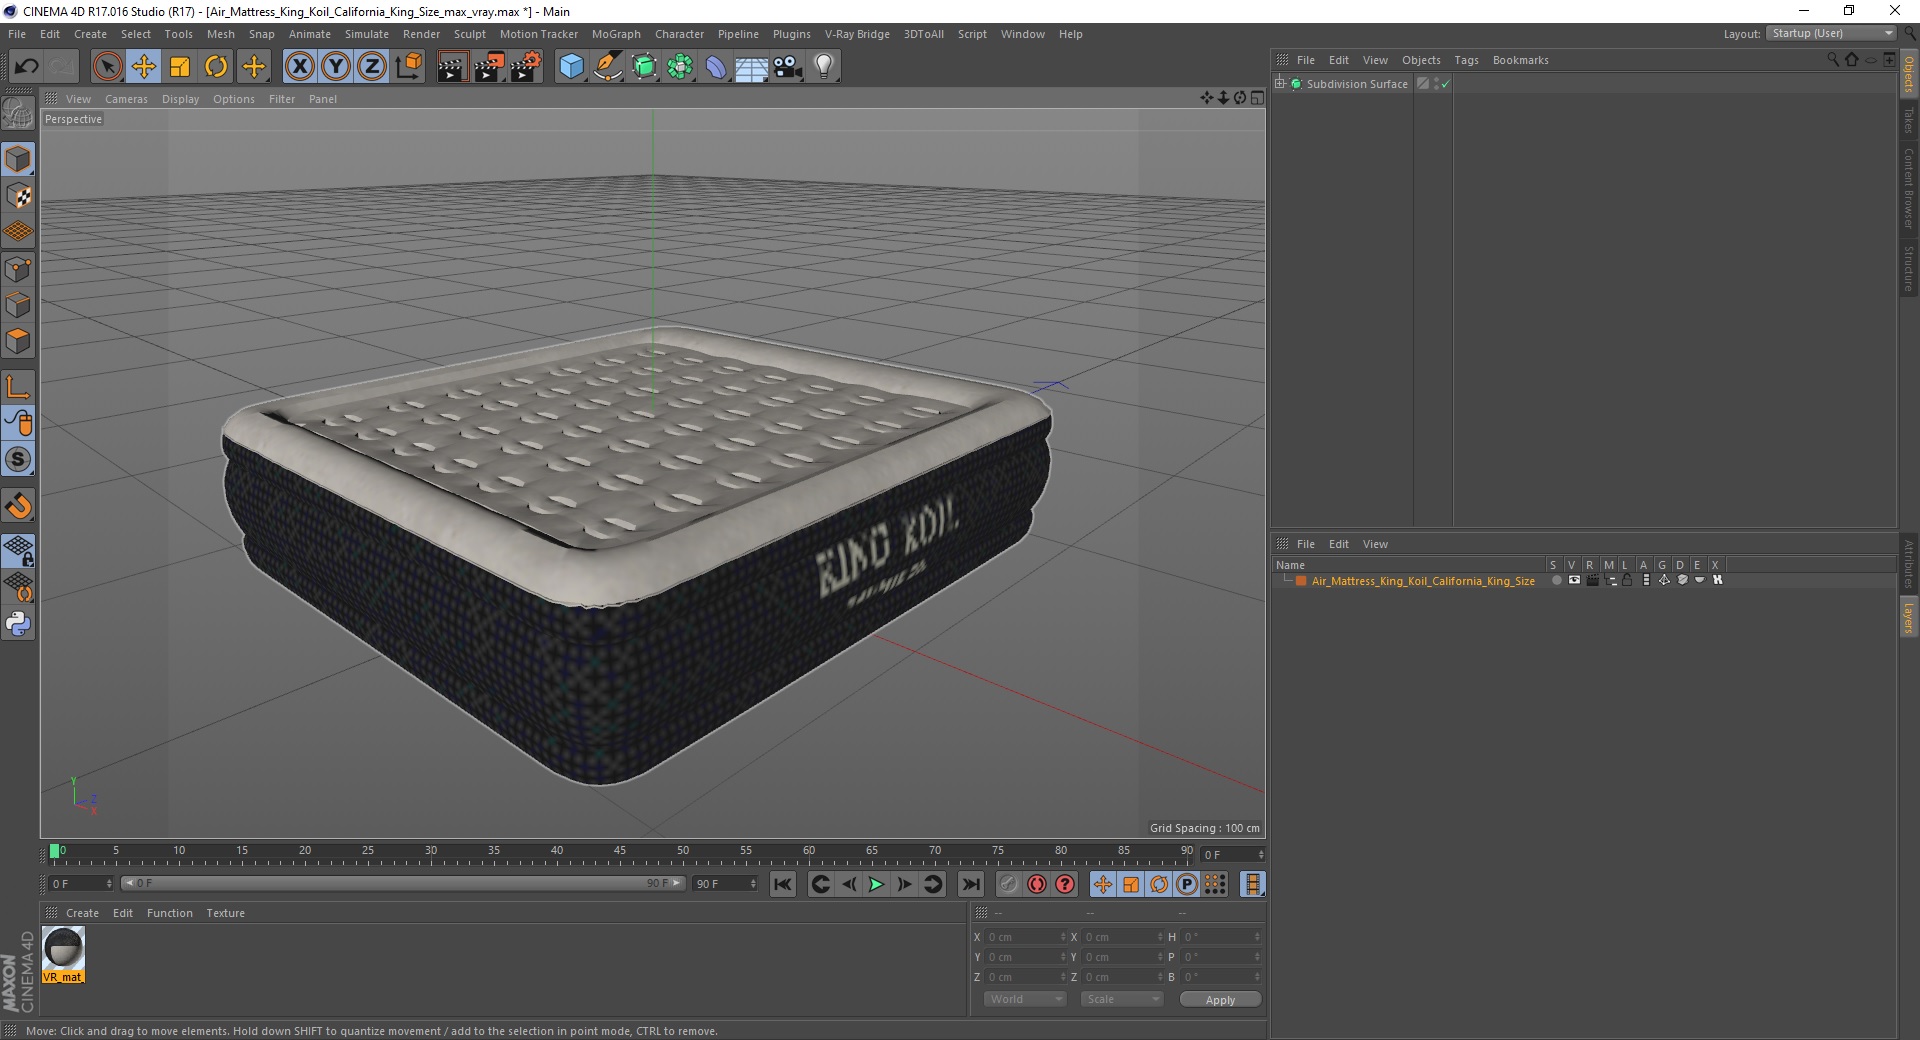1920x1040 pixels.
Task: Toggle Subdivision Surface enable checkmark
Action: click(x=1445, y=84)
